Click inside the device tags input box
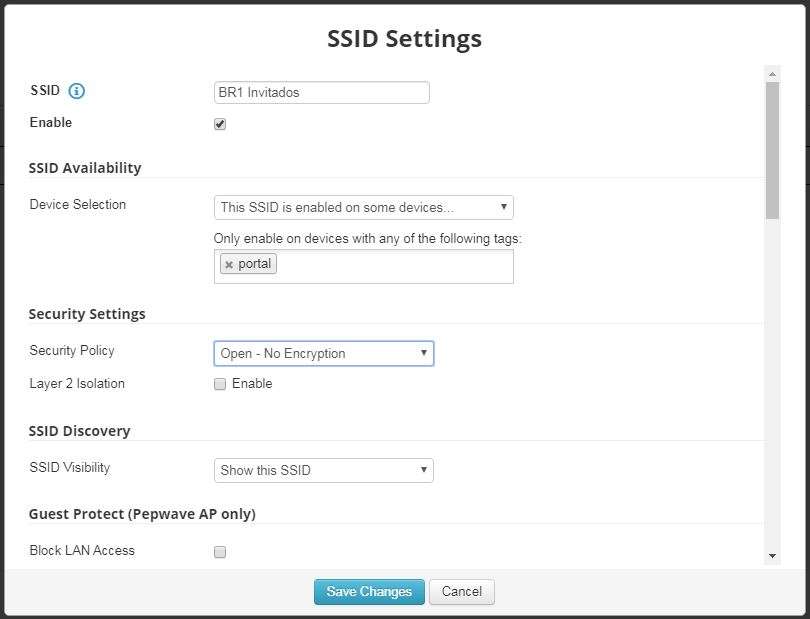Image resolution: width=810 pixels, height=619 pixels. click(x=400, y=265)
